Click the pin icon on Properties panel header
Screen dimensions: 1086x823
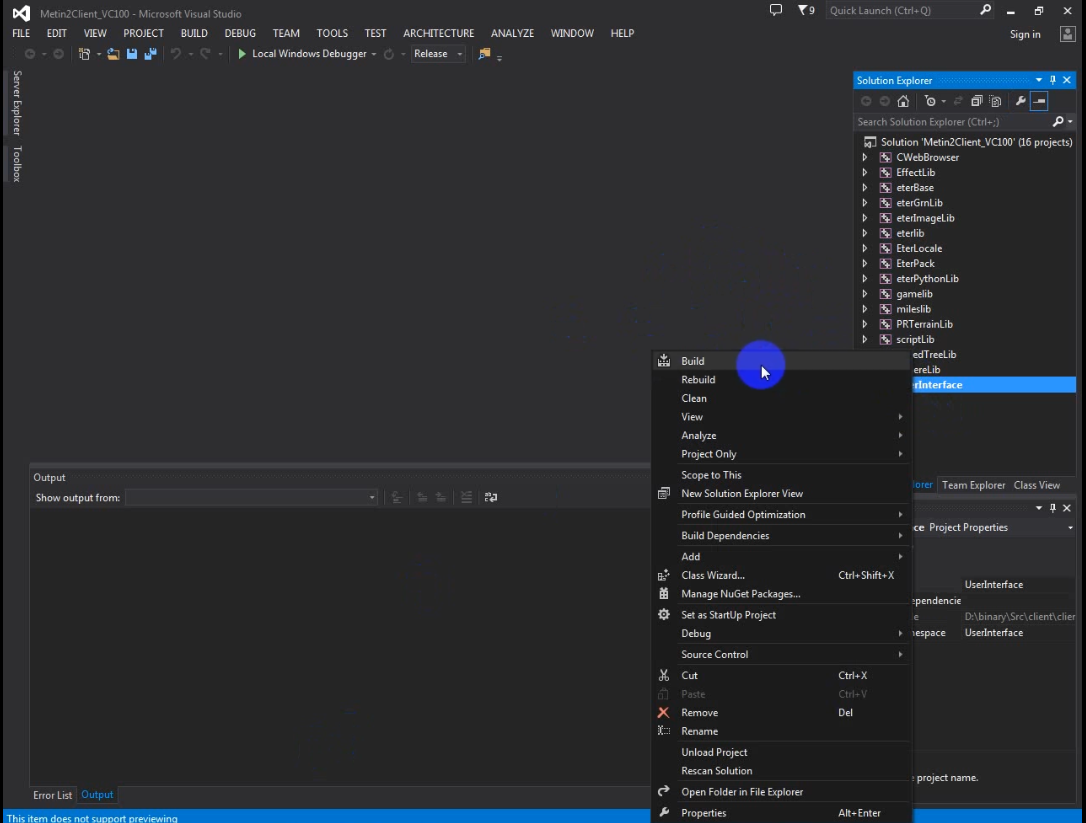(1053, 508)
